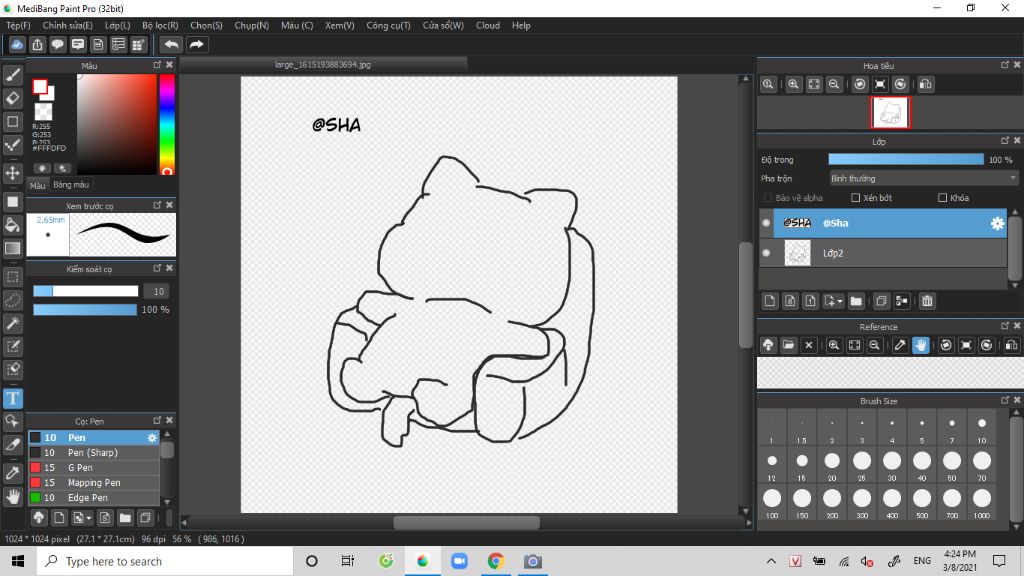Select the Magic Wand tool
The width and height of the screenshot is (1024, 576).
(x=12, y=323)
